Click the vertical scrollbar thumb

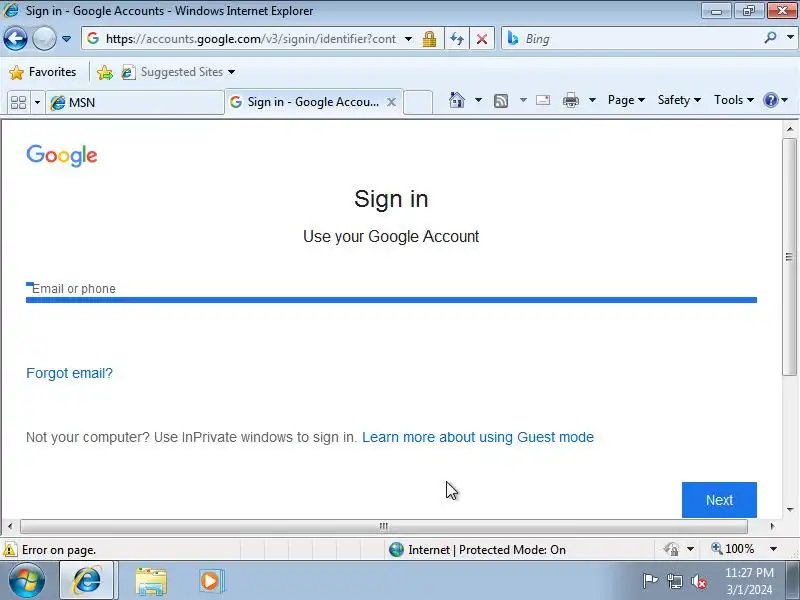[790, 257]
